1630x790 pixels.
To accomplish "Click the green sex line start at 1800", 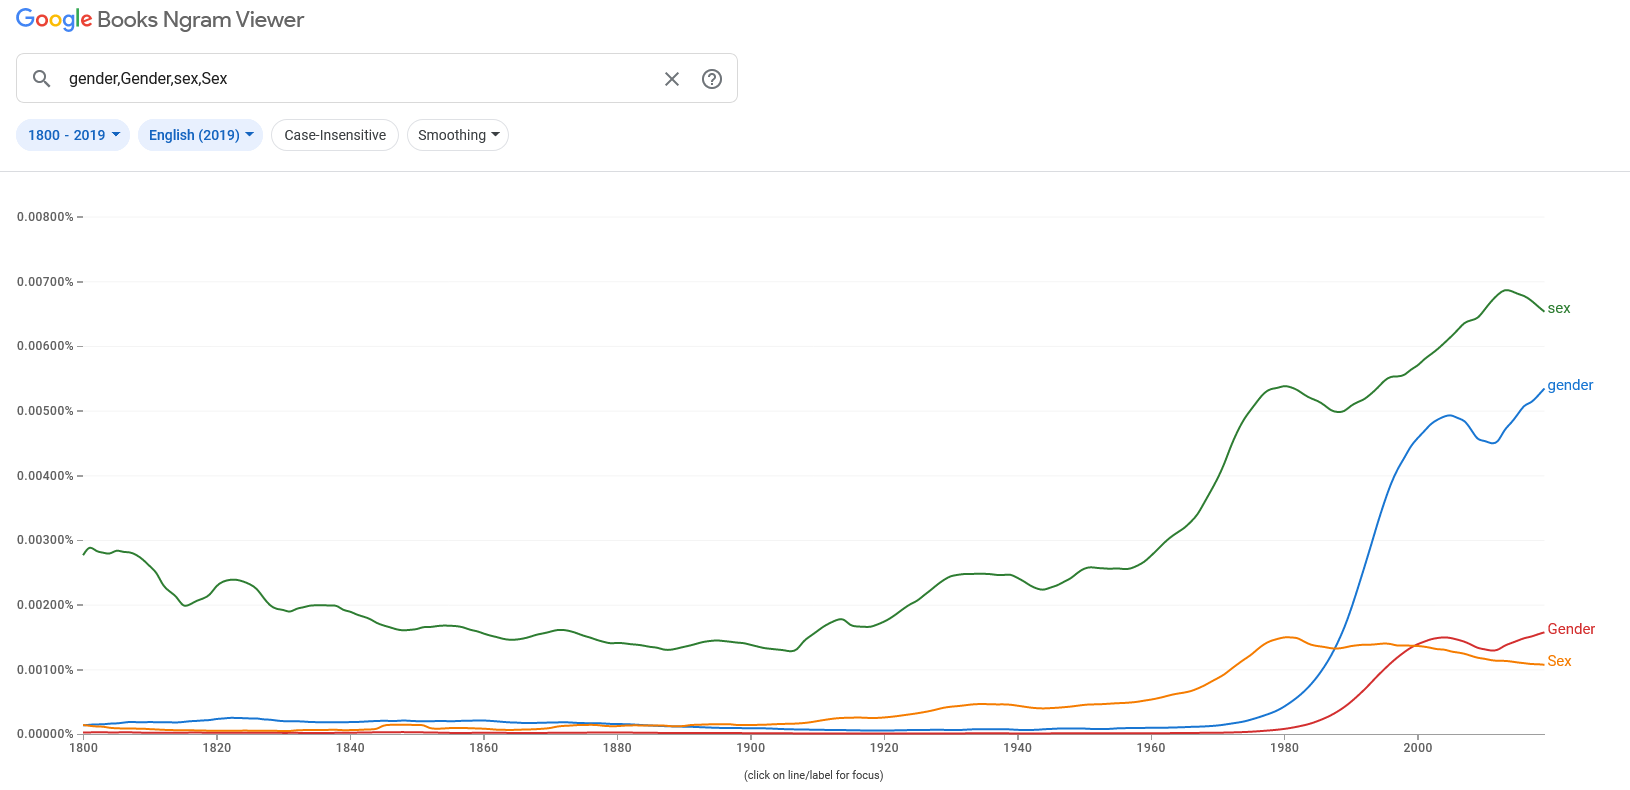I will pyautogui.click(x=84, y=553).
